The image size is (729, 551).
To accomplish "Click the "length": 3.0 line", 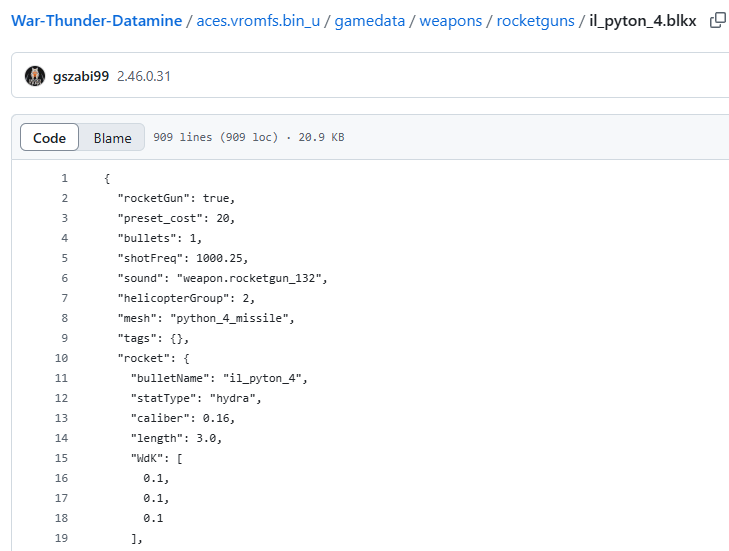I will tap(176, 438).
